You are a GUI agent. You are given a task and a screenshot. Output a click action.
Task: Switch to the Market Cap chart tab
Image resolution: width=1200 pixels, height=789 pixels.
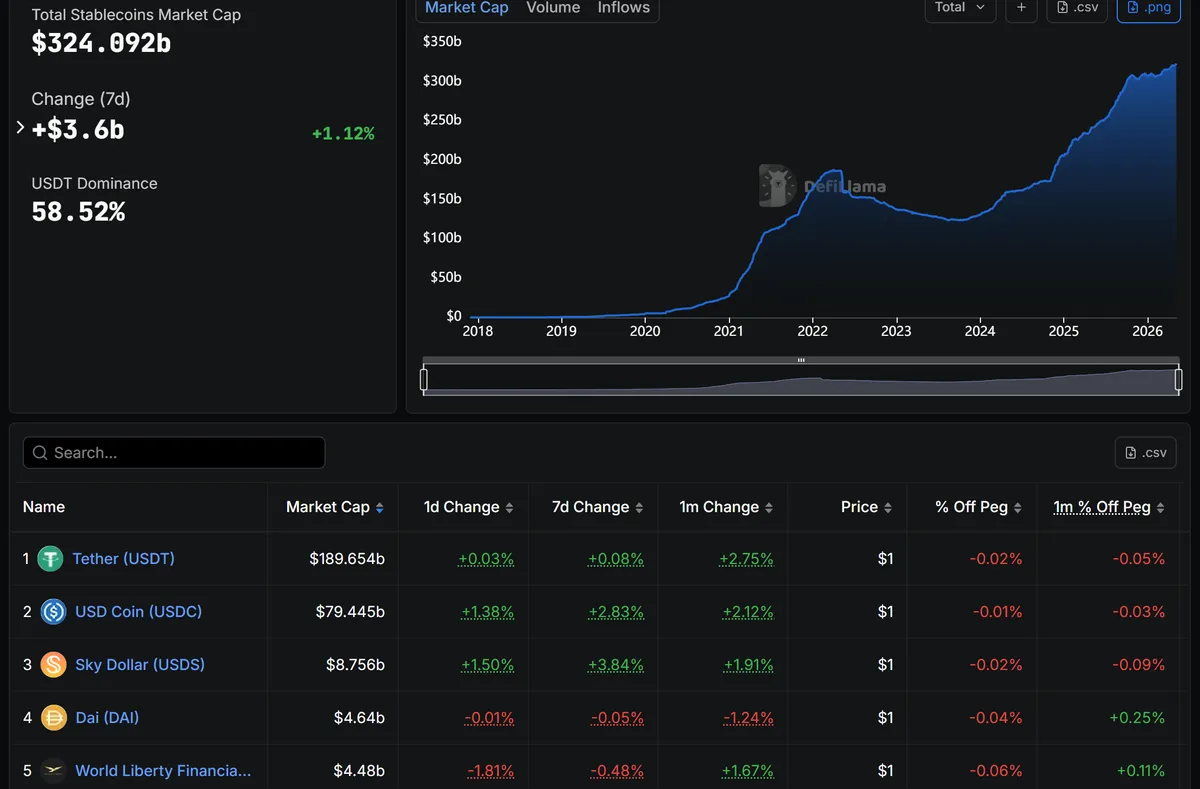[x=467, y=7]
